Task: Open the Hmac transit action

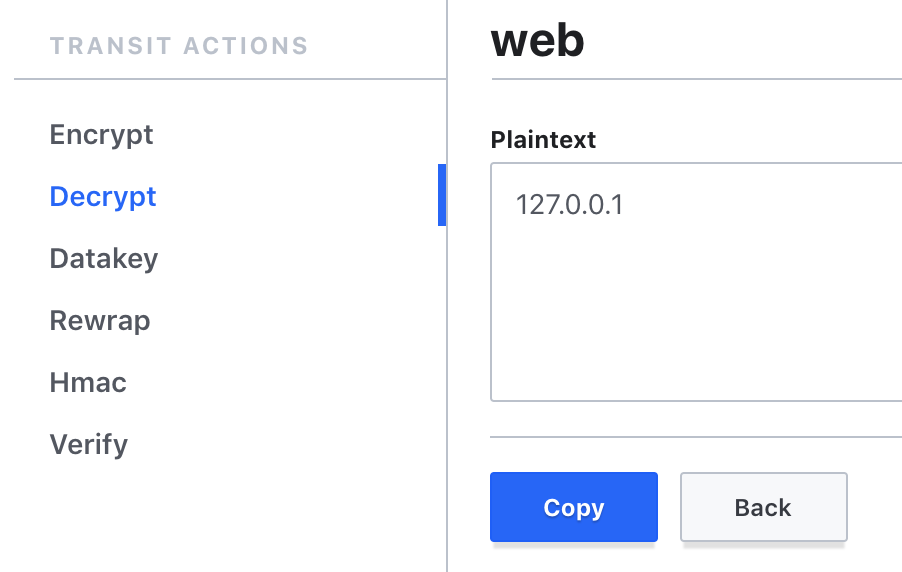Action: coord(88,383)
